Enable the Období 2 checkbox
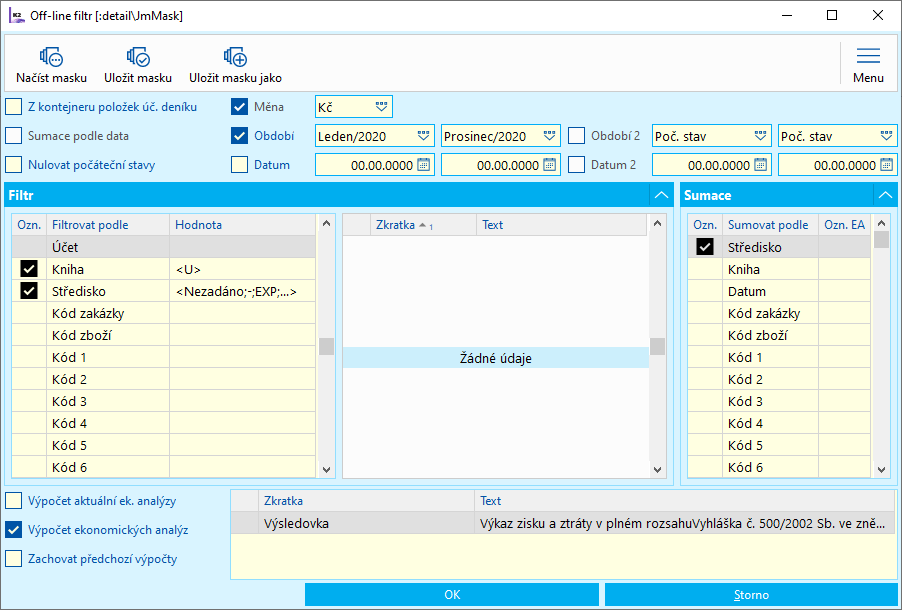The image size is (902, 610). [x=577, y=136]
